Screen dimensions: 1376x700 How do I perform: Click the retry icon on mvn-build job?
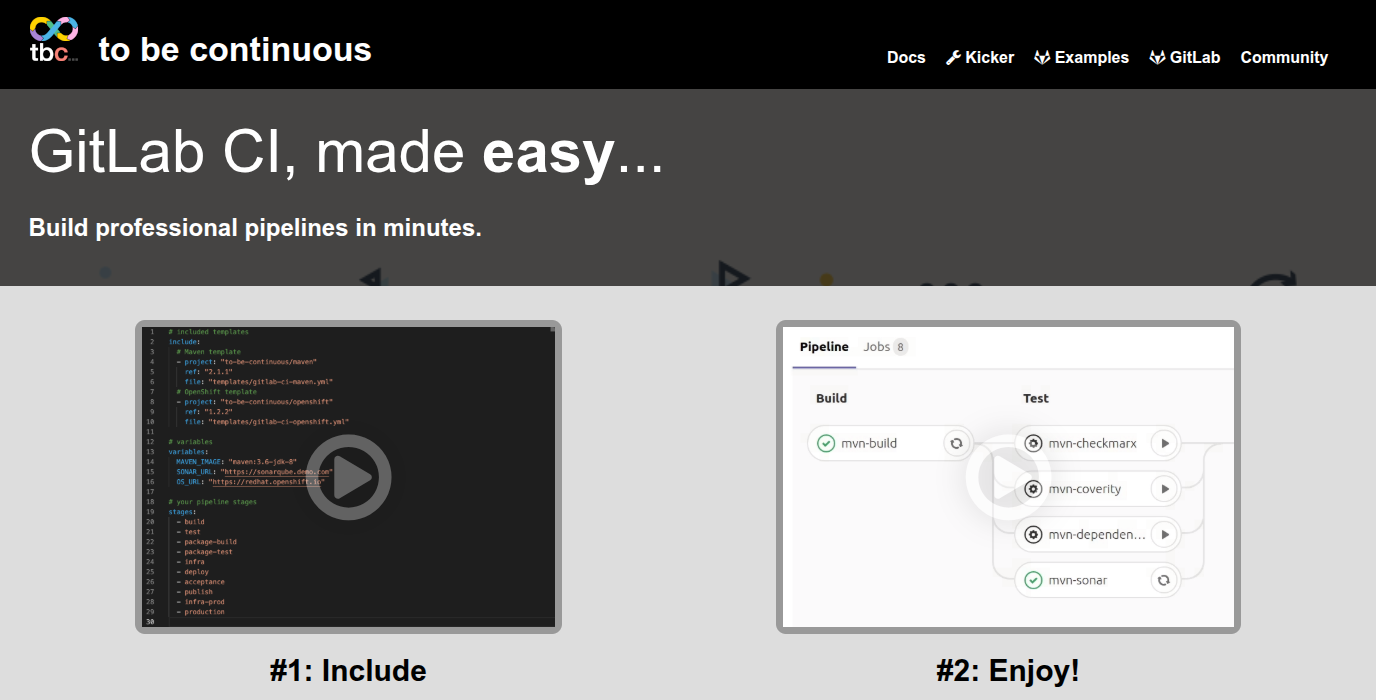956,442
